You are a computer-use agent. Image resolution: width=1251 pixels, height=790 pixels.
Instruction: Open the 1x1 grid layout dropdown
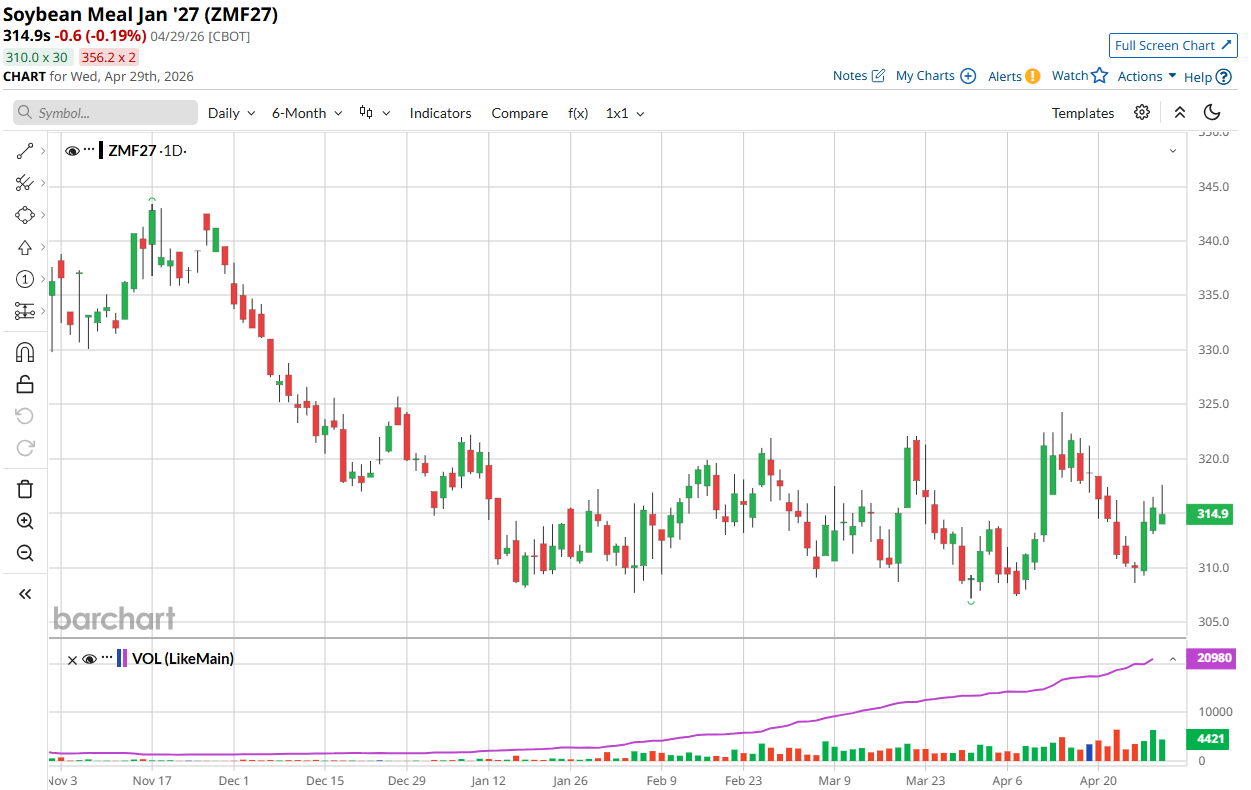click(624, 113)
